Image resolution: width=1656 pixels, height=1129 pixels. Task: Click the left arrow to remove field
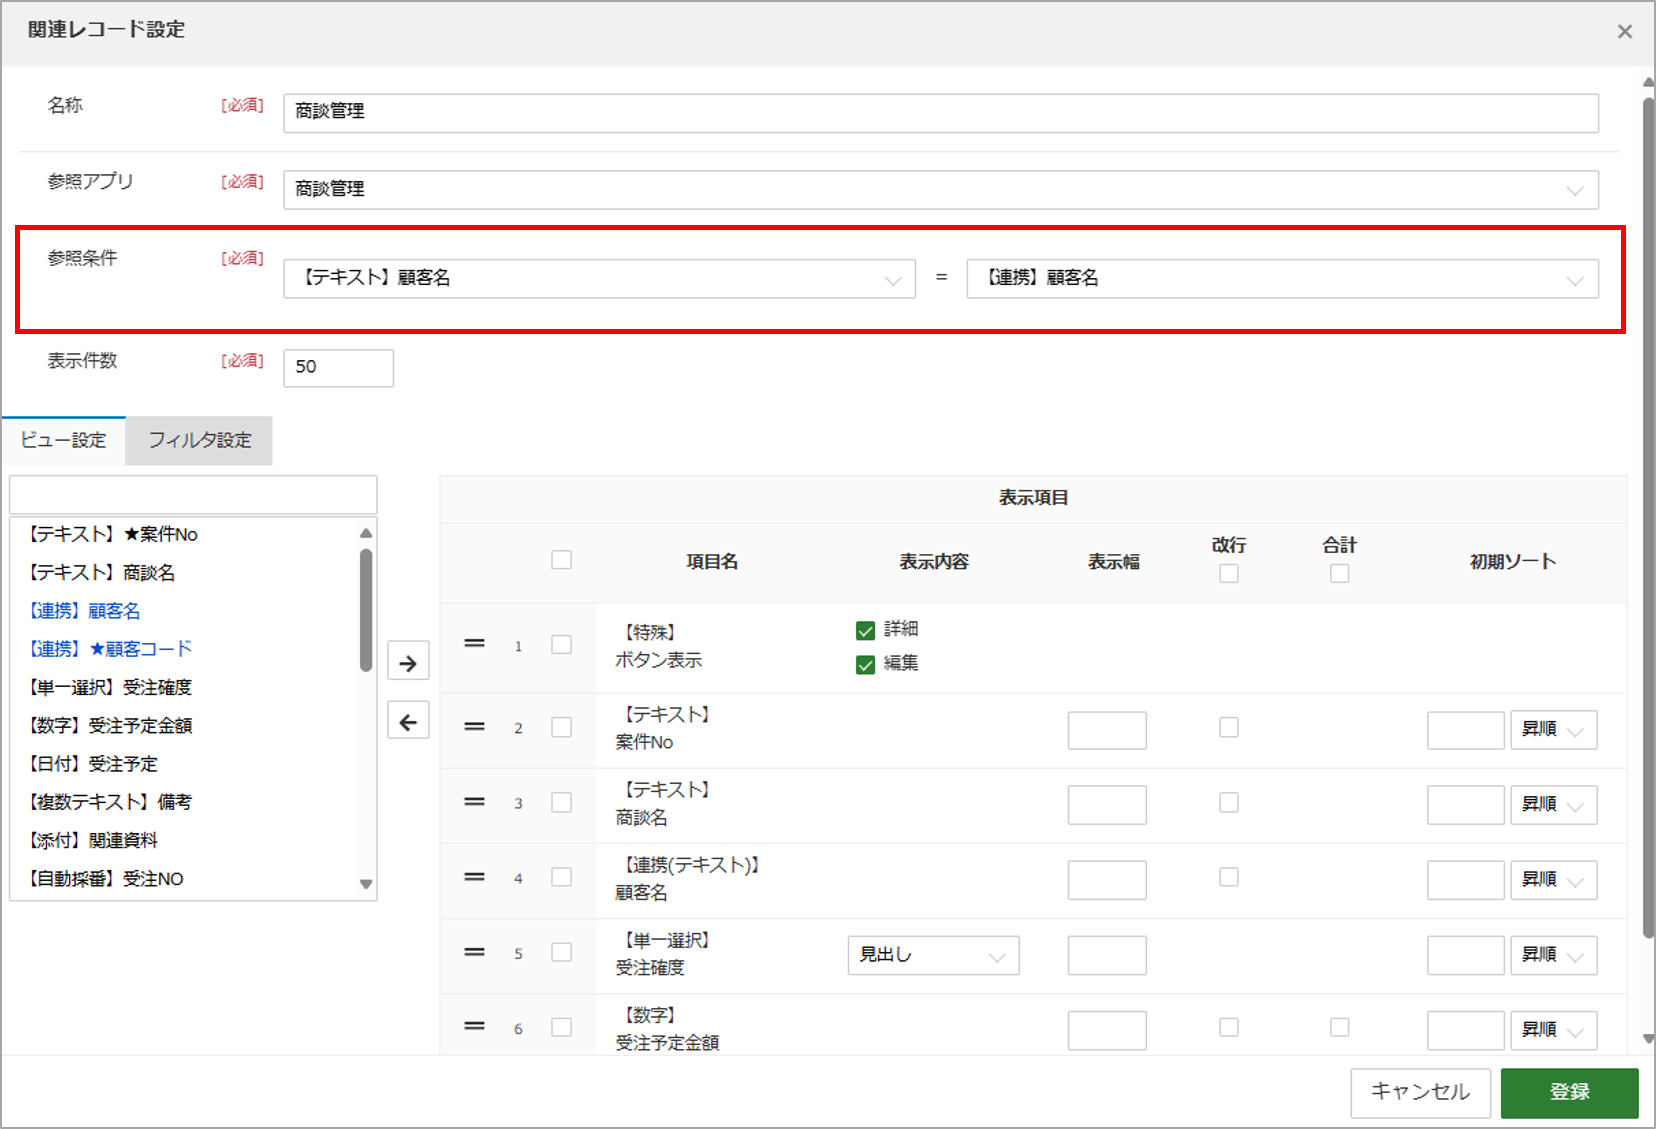coord(408,721)
